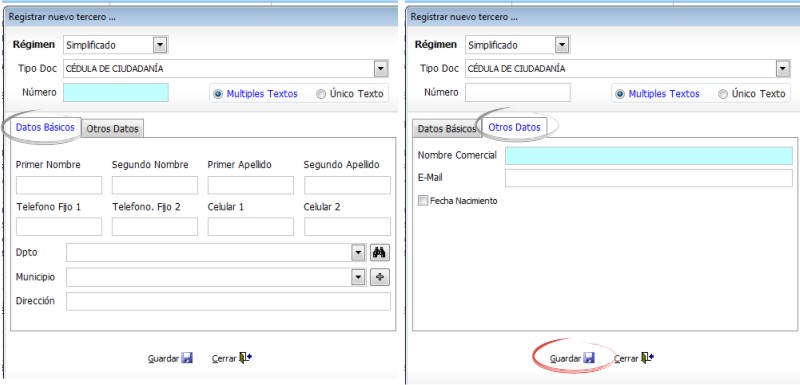Image resolution: width=800 pixels, height=385 pixels.
Task: Click the Segundo Apellido input field
Action: tap(347, 185)
